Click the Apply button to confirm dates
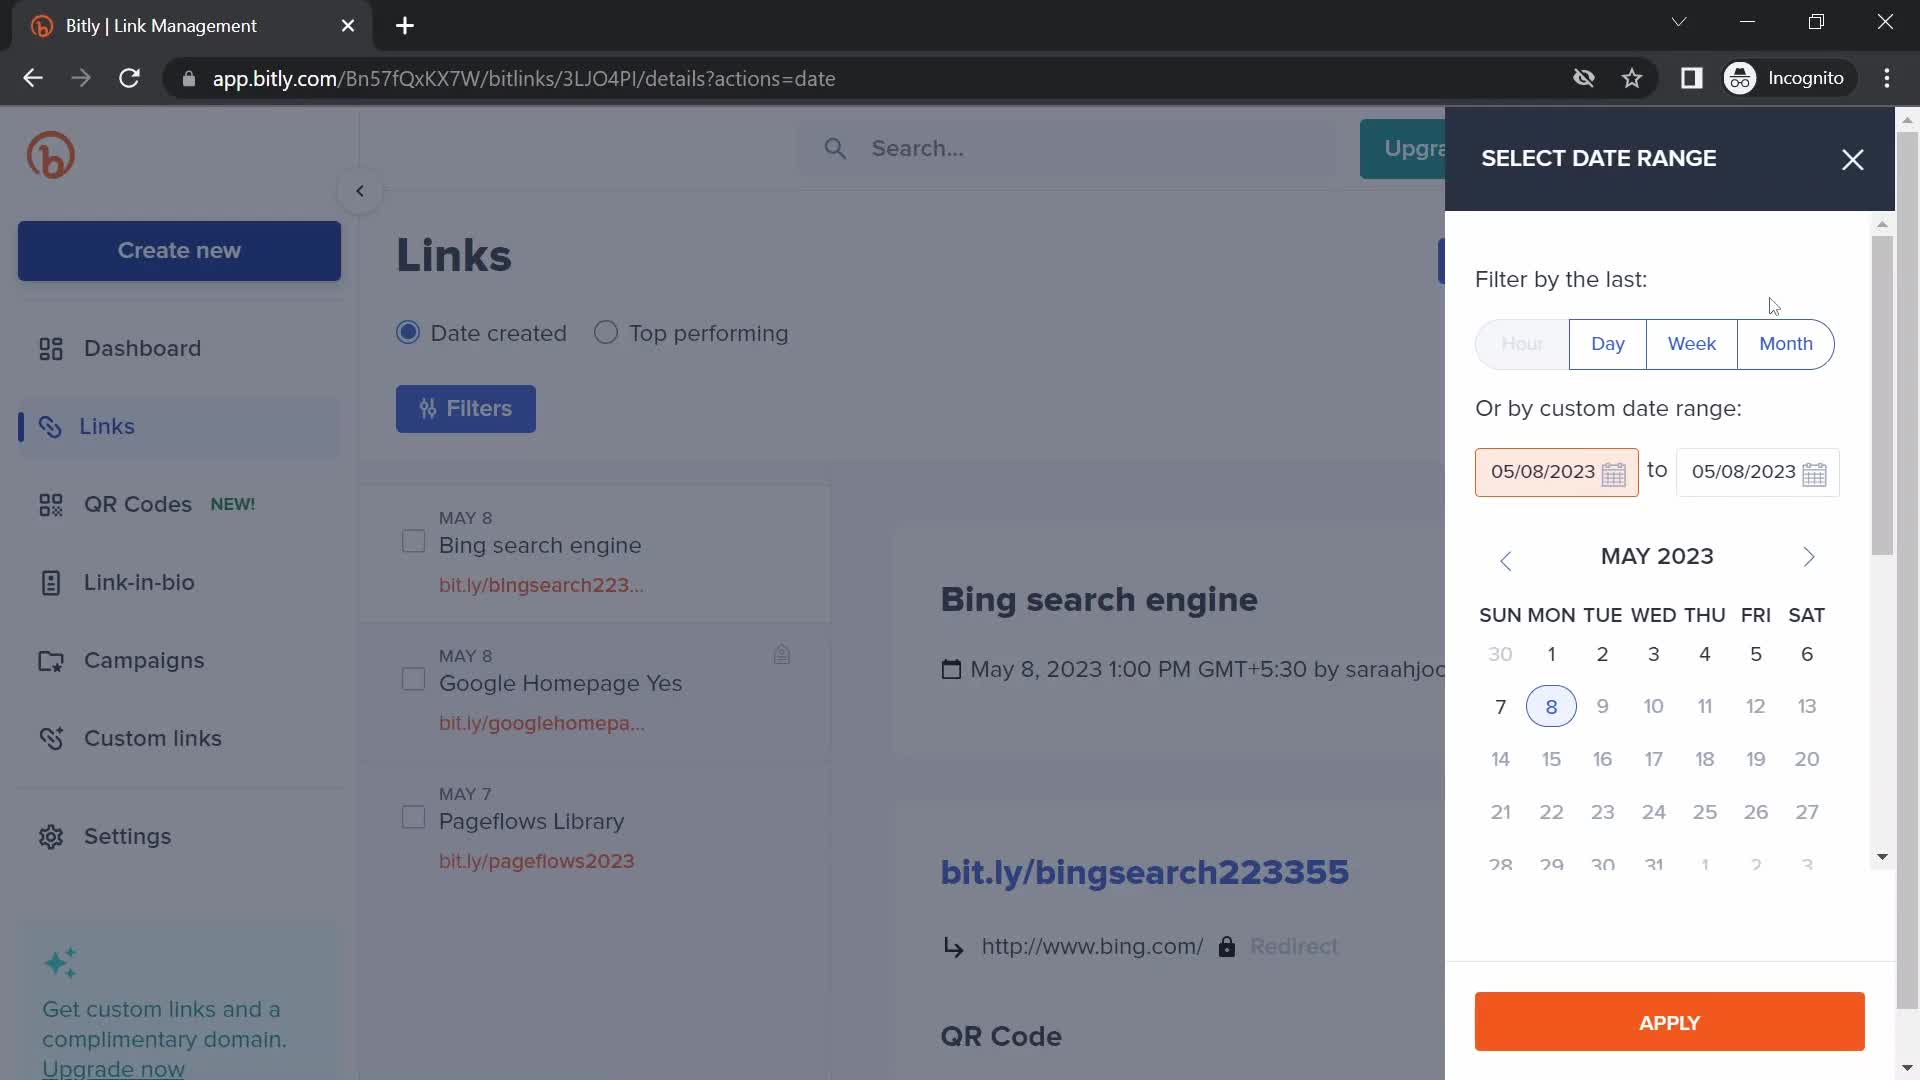This screenshot has height=1080, width=1920. coord(1669,1022)
